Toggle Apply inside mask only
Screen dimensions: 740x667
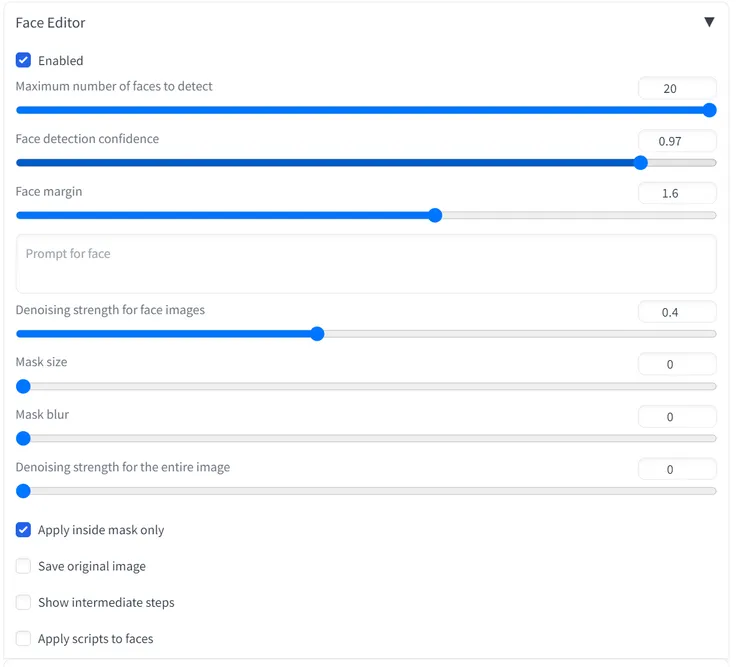(24, 530)
